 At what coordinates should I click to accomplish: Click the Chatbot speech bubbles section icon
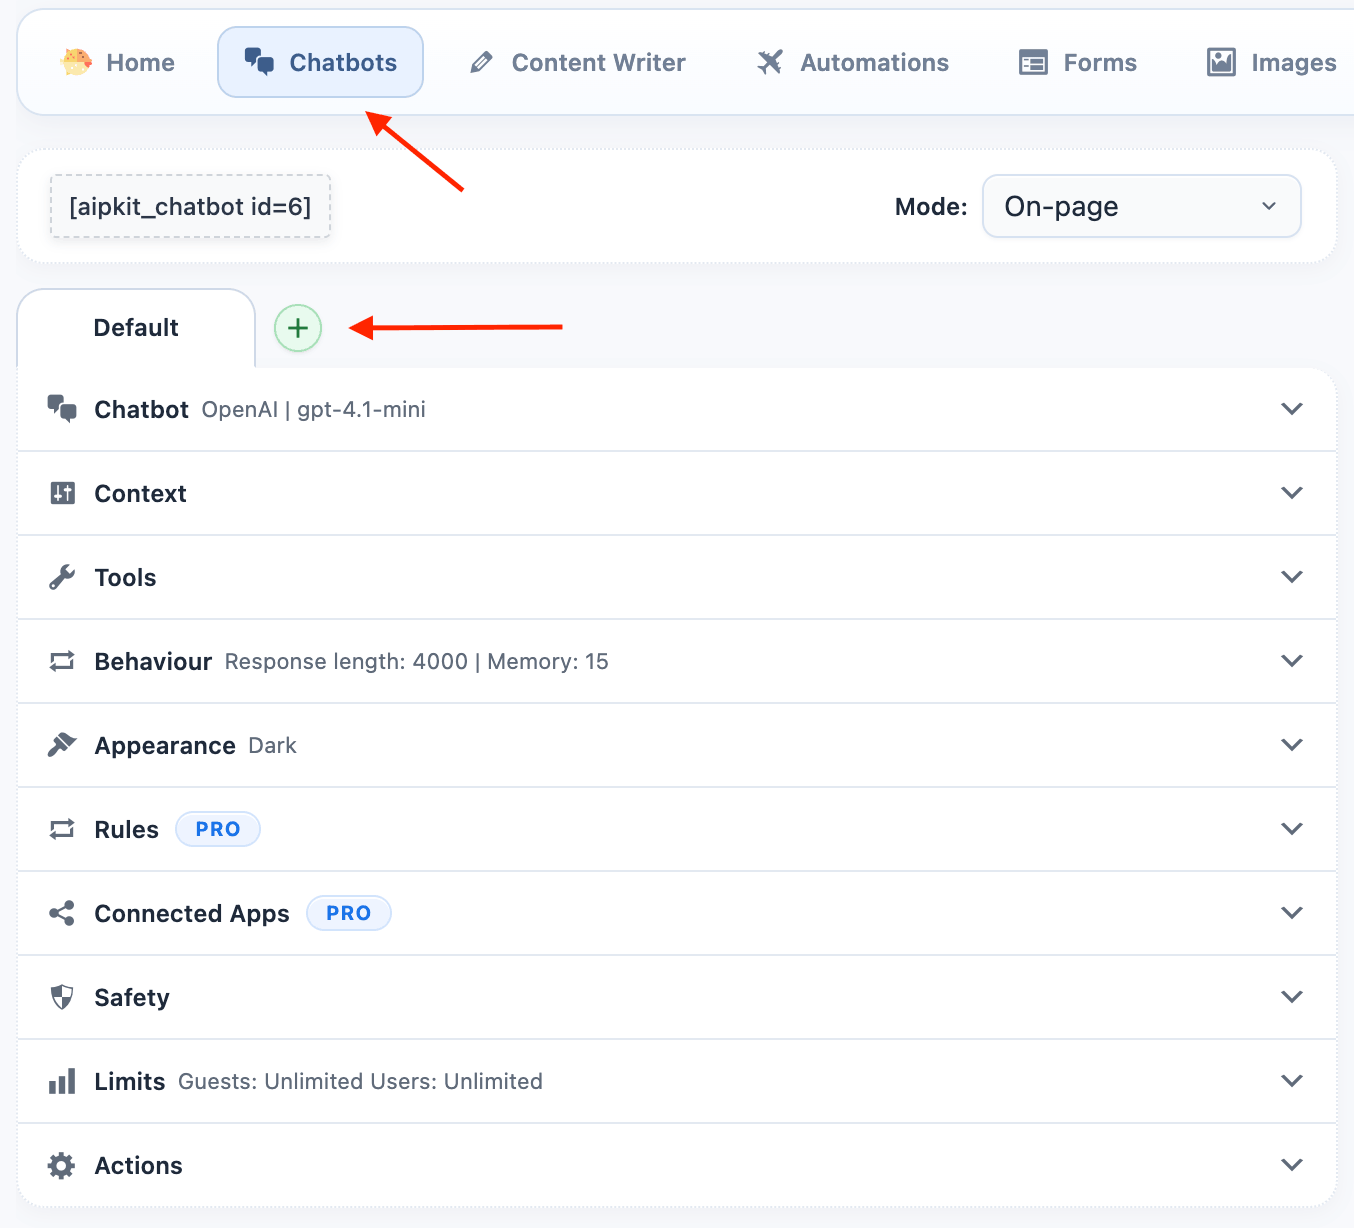(x=62, y=409)
